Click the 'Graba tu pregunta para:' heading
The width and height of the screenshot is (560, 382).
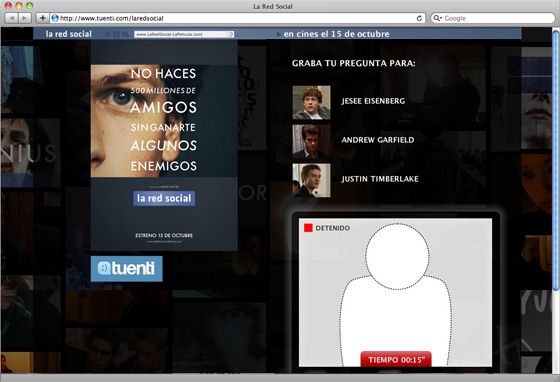point(354,63)
